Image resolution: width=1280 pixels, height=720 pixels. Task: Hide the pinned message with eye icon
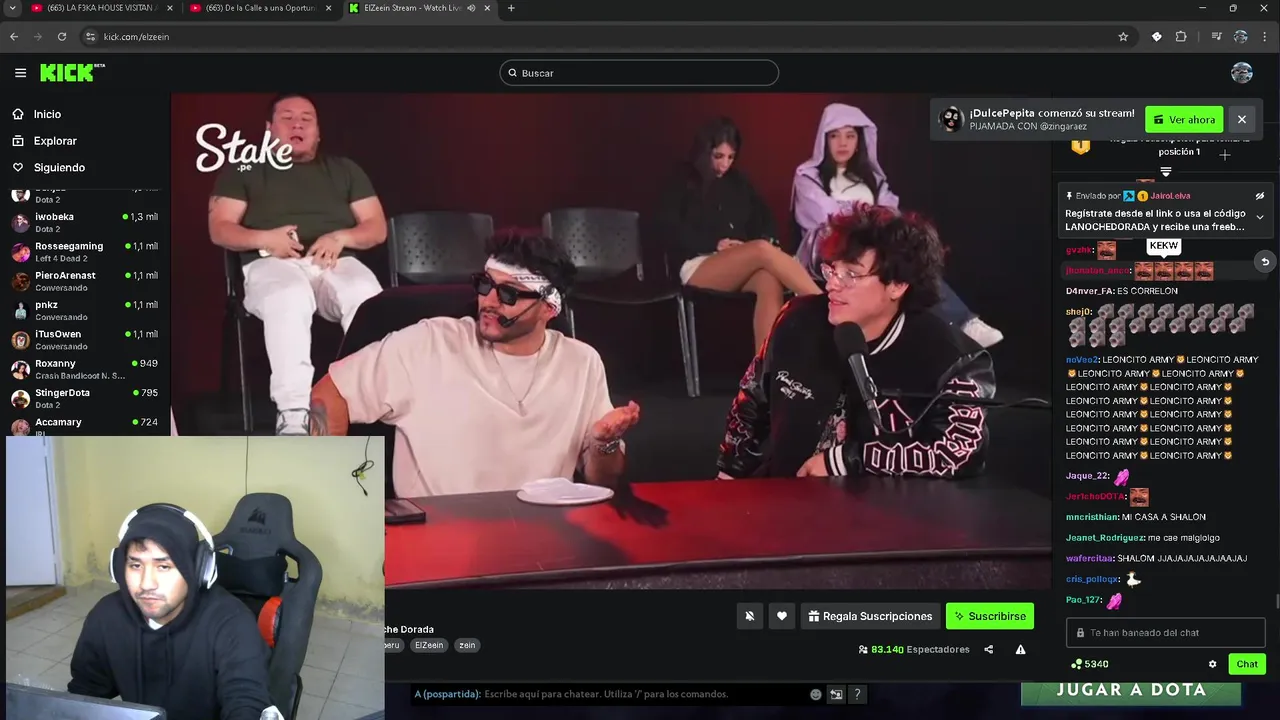pyautogui.click(x=1260, y=196)
